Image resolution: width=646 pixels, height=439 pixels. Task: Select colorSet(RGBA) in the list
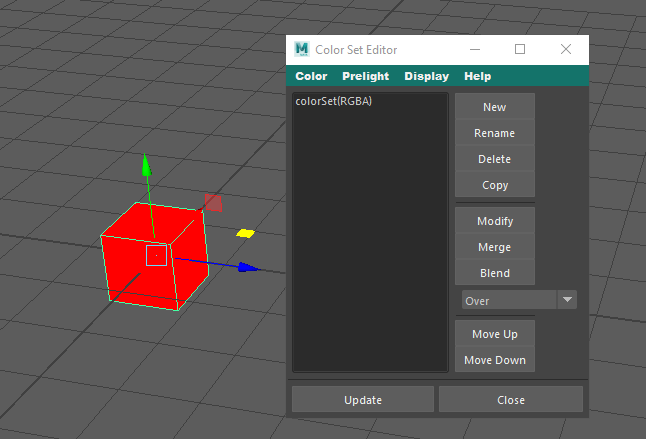click(x=334, y=101)
